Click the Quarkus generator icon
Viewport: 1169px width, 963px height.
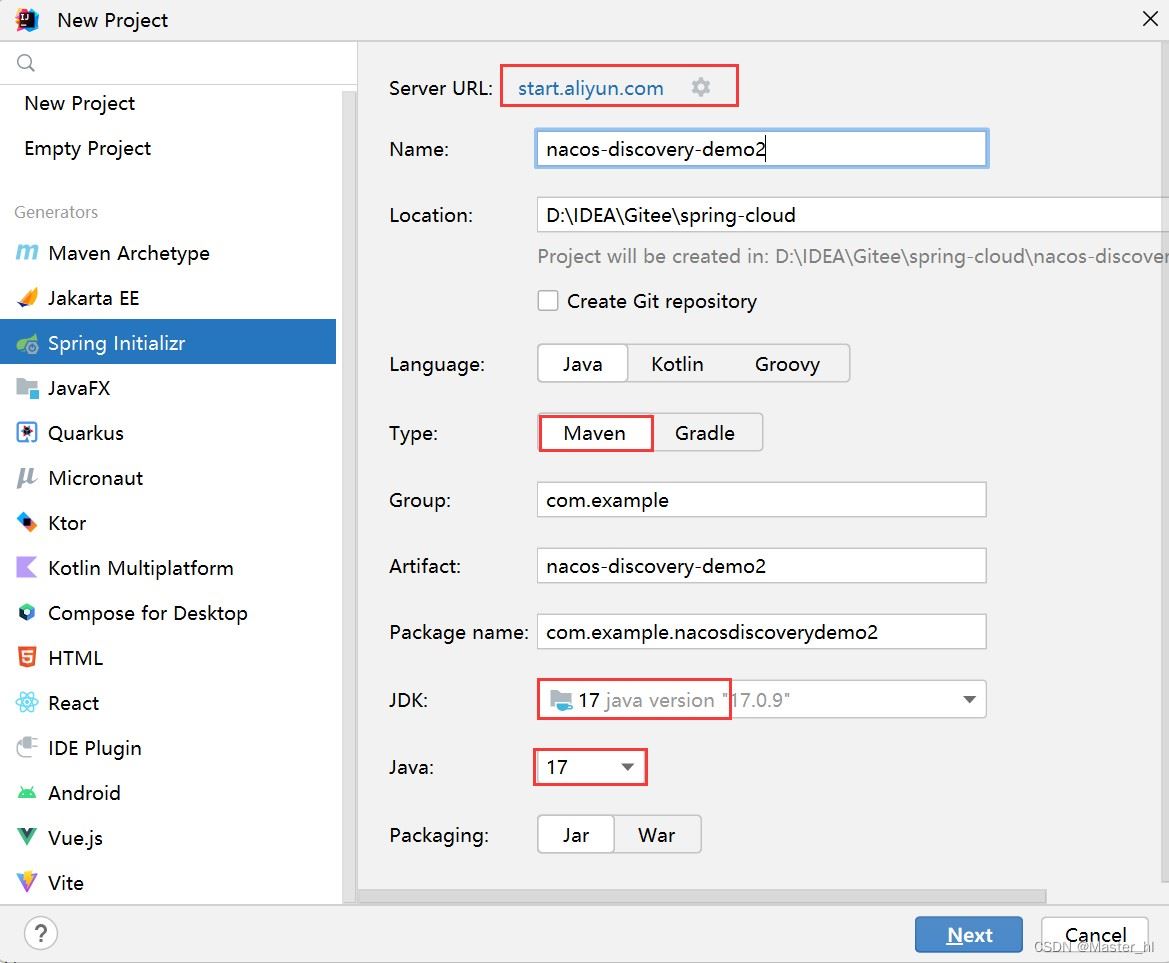(27, 433)
